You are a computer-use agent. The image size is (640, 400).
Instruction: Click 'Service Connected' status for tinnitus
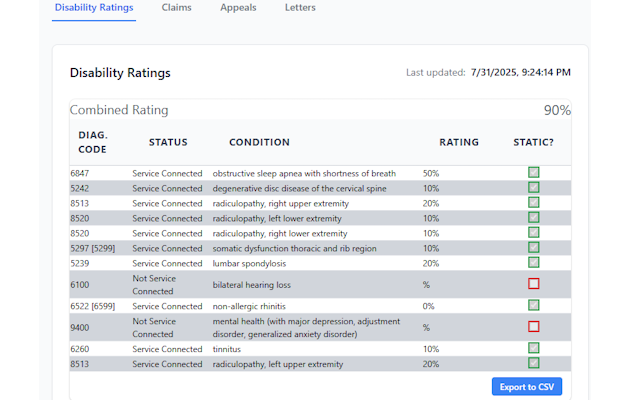pos(167,349)
